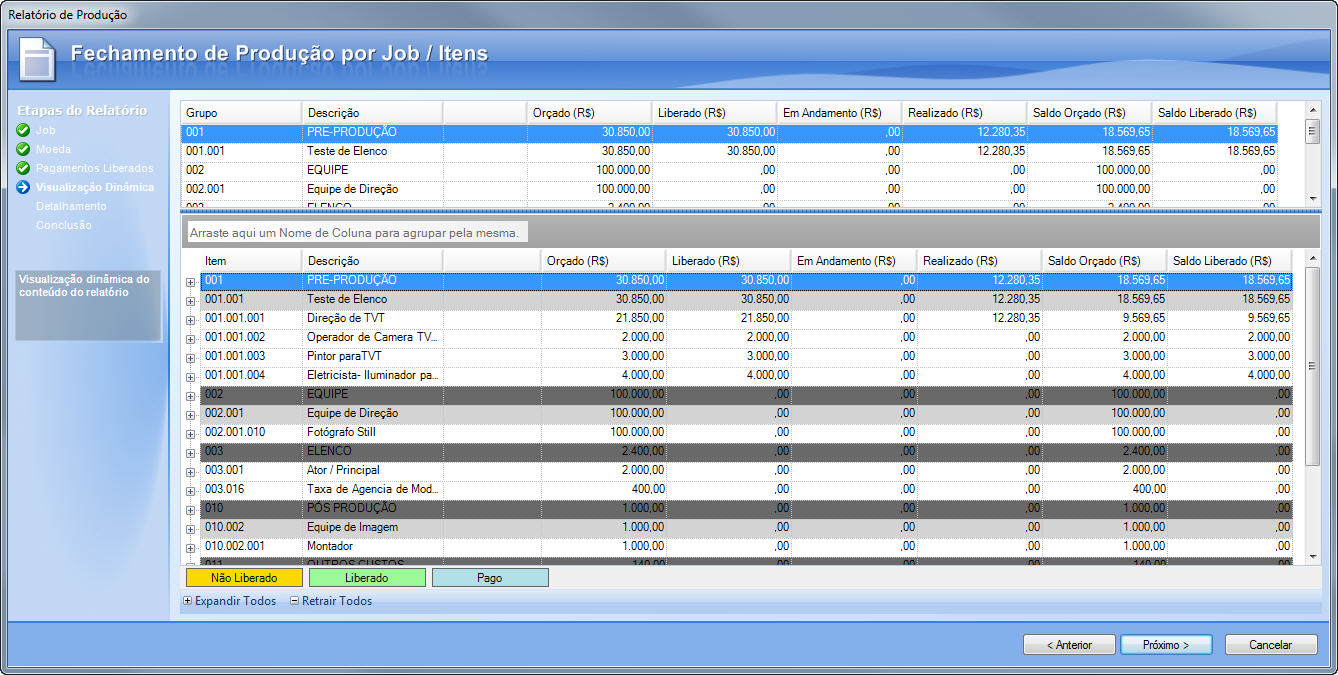
Task: Expand row 002.001.010 Fotógrafo Still
Action: click(x=190, y=433)
